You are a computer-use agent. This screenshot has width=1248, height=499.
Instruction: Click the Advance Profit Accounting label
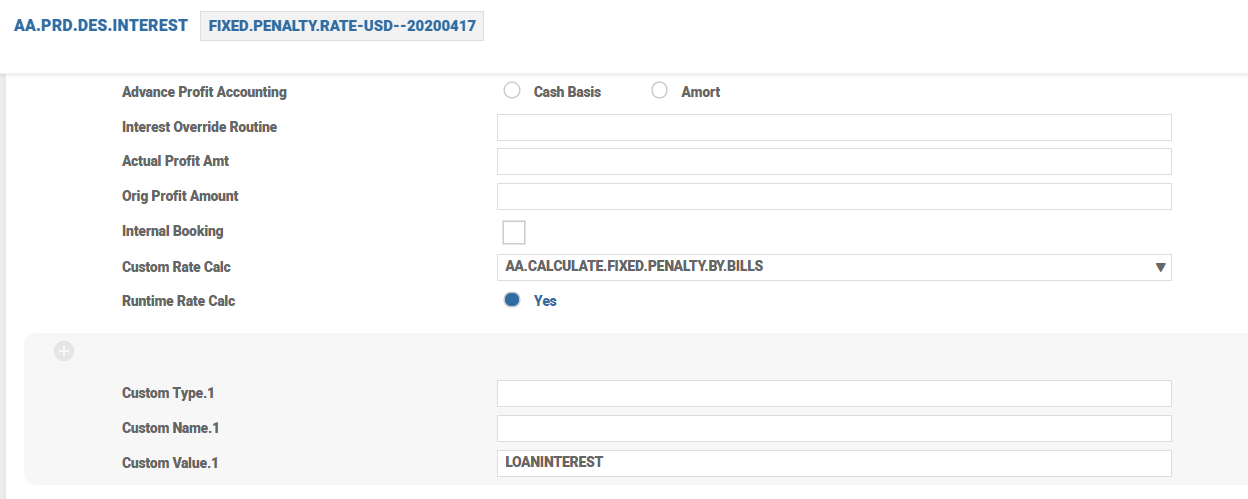point(204,92)
